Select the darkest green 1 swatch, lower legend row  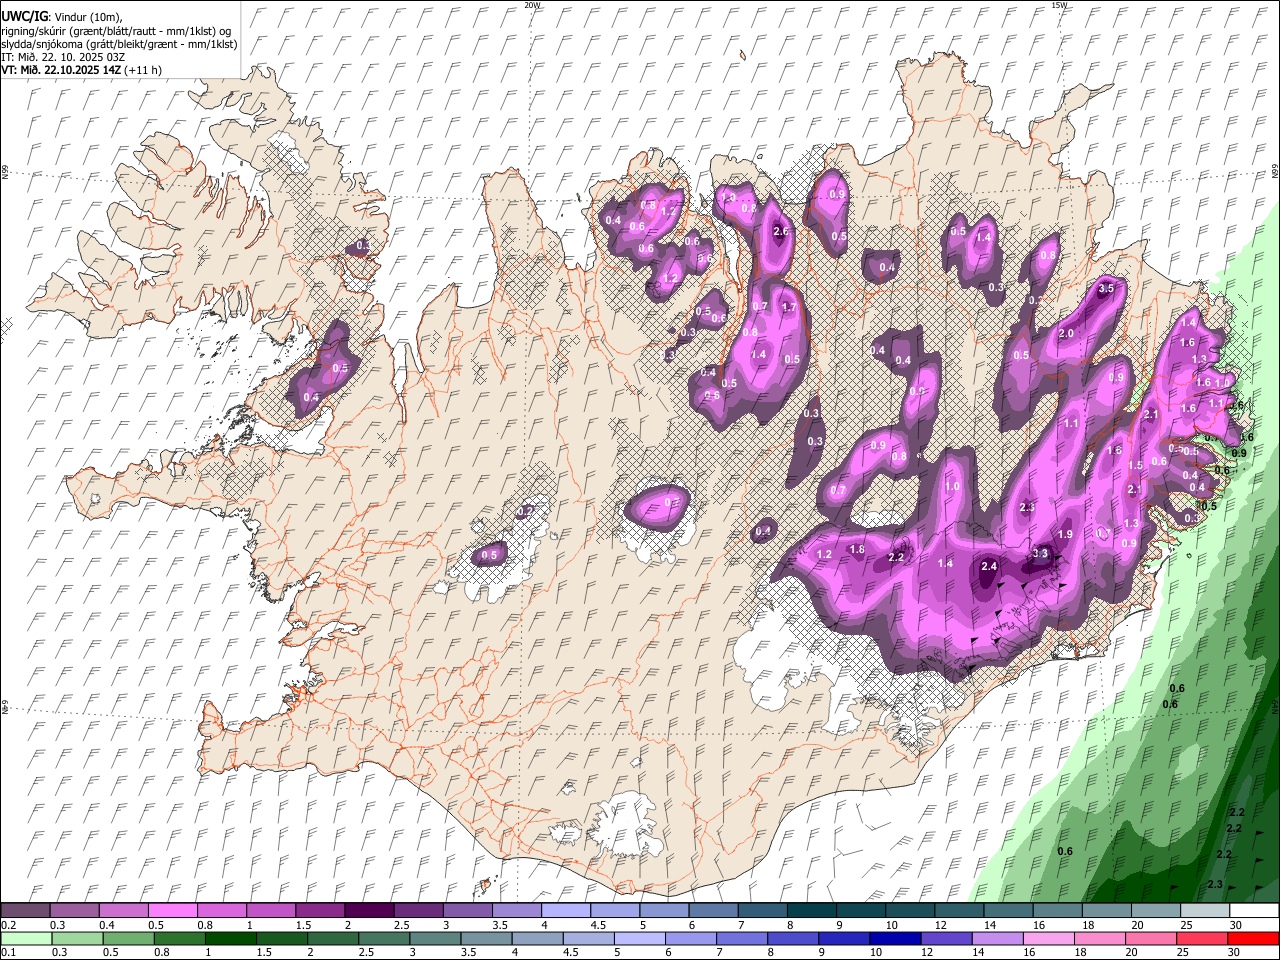tap(230, 938)
